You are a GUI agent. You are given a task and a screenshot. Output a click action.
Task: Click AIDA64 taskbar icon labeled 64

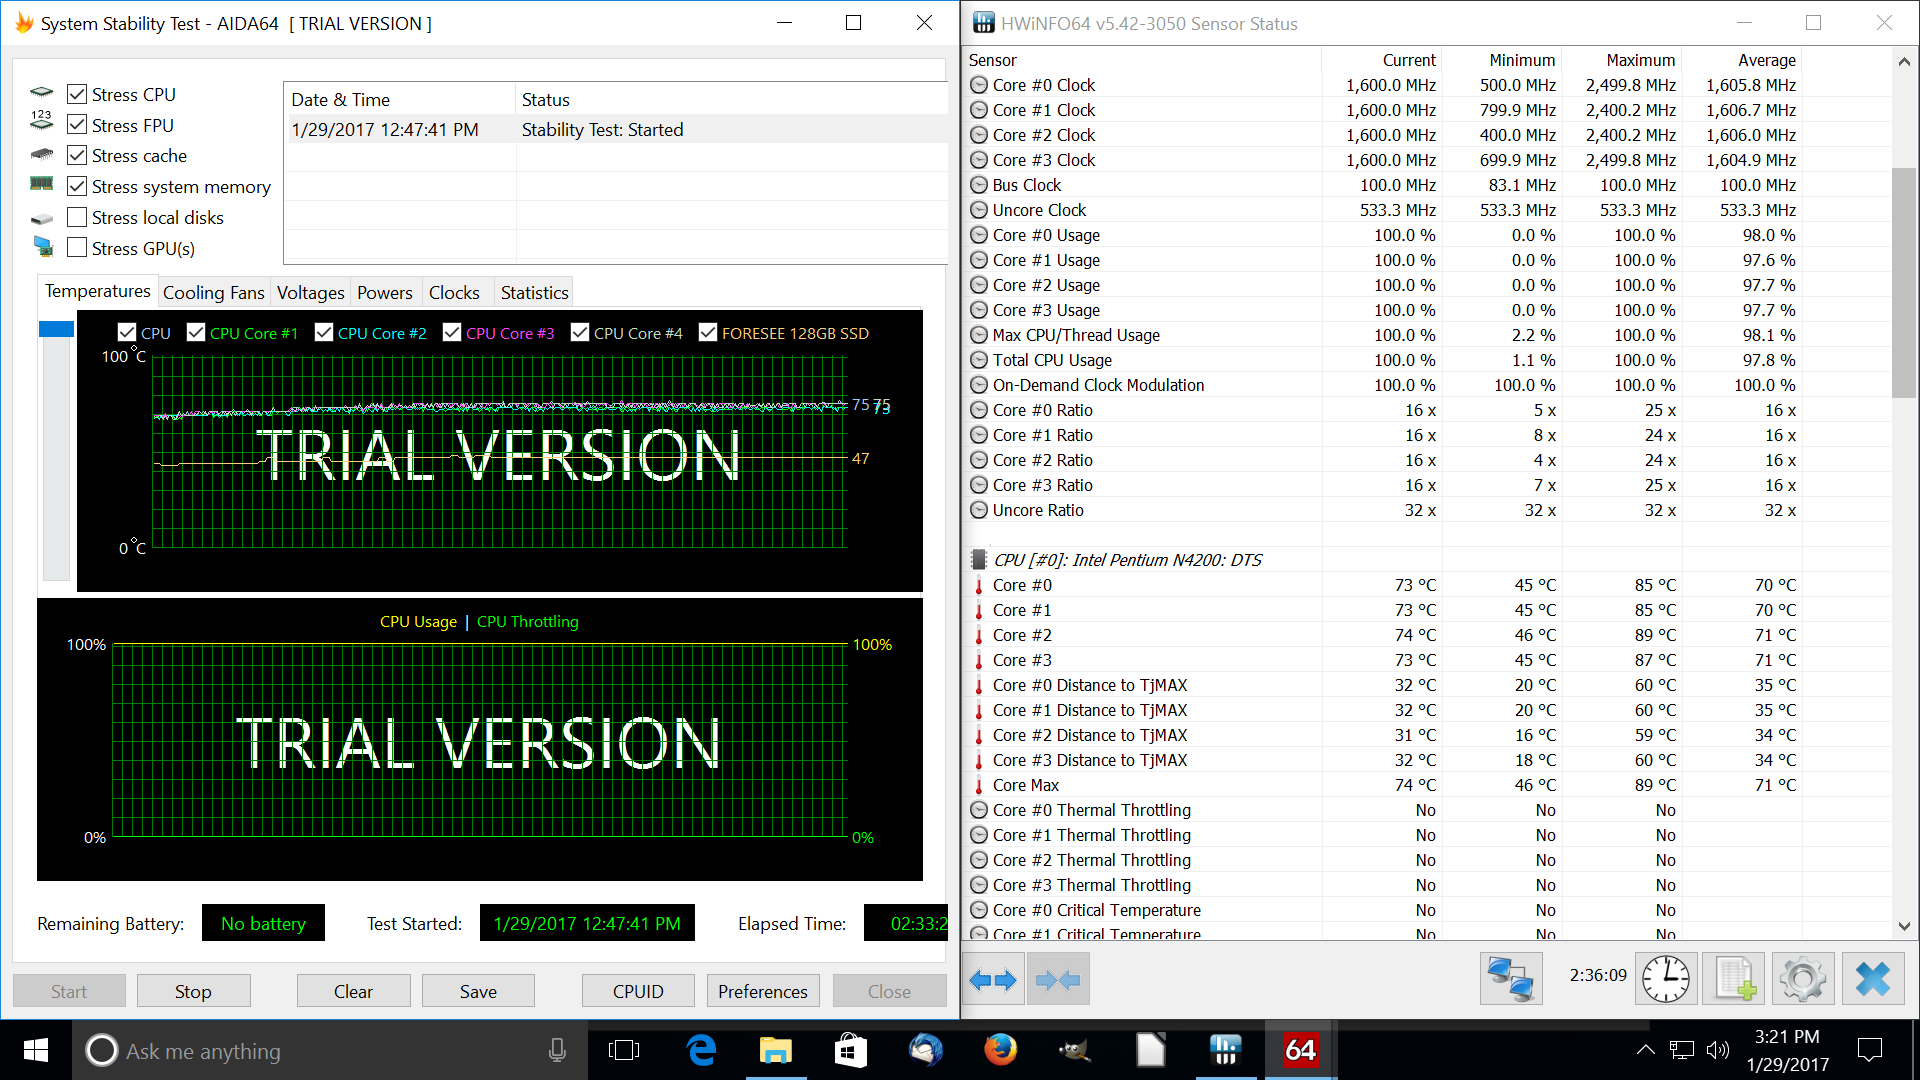click(1300, 1050)
